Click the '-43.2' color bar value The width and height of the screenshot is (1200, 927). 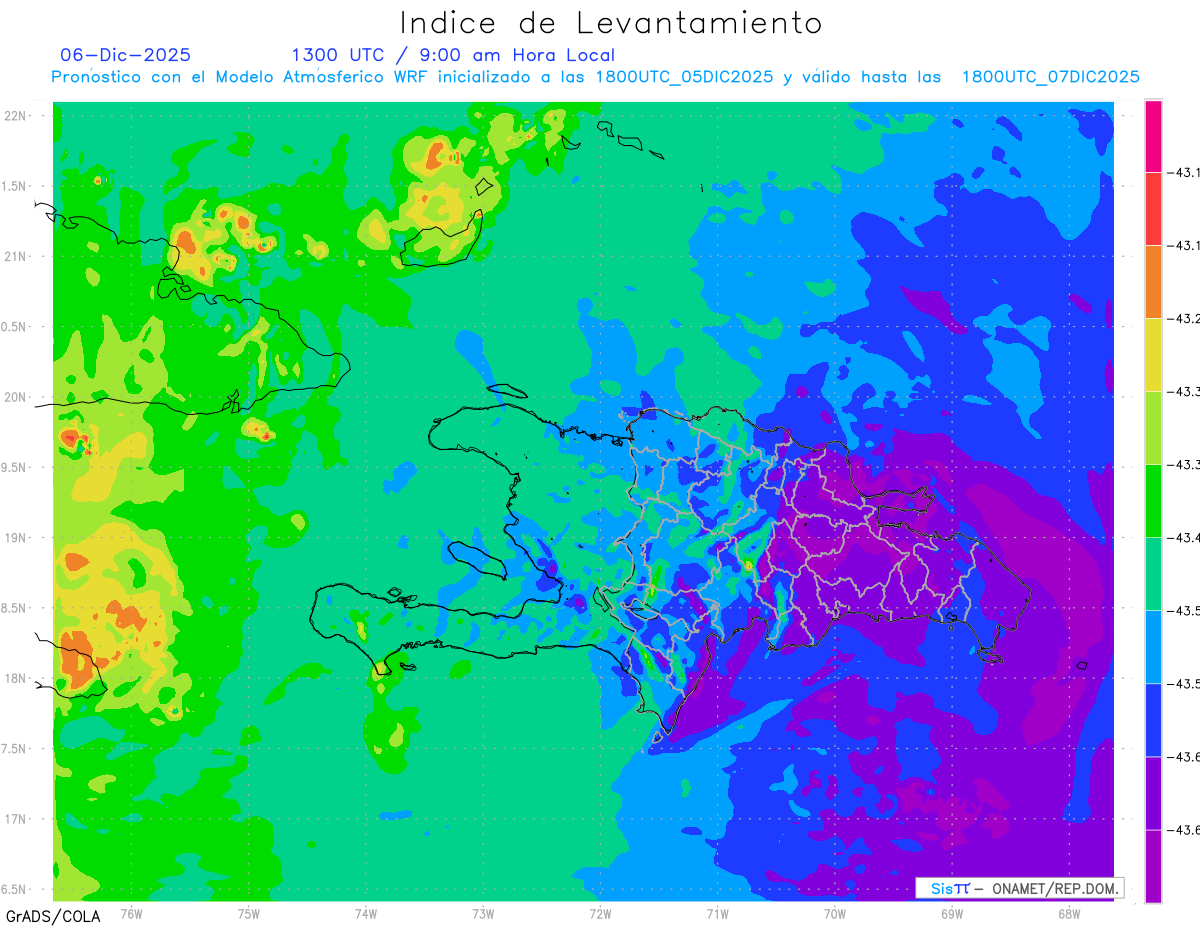1185,319
